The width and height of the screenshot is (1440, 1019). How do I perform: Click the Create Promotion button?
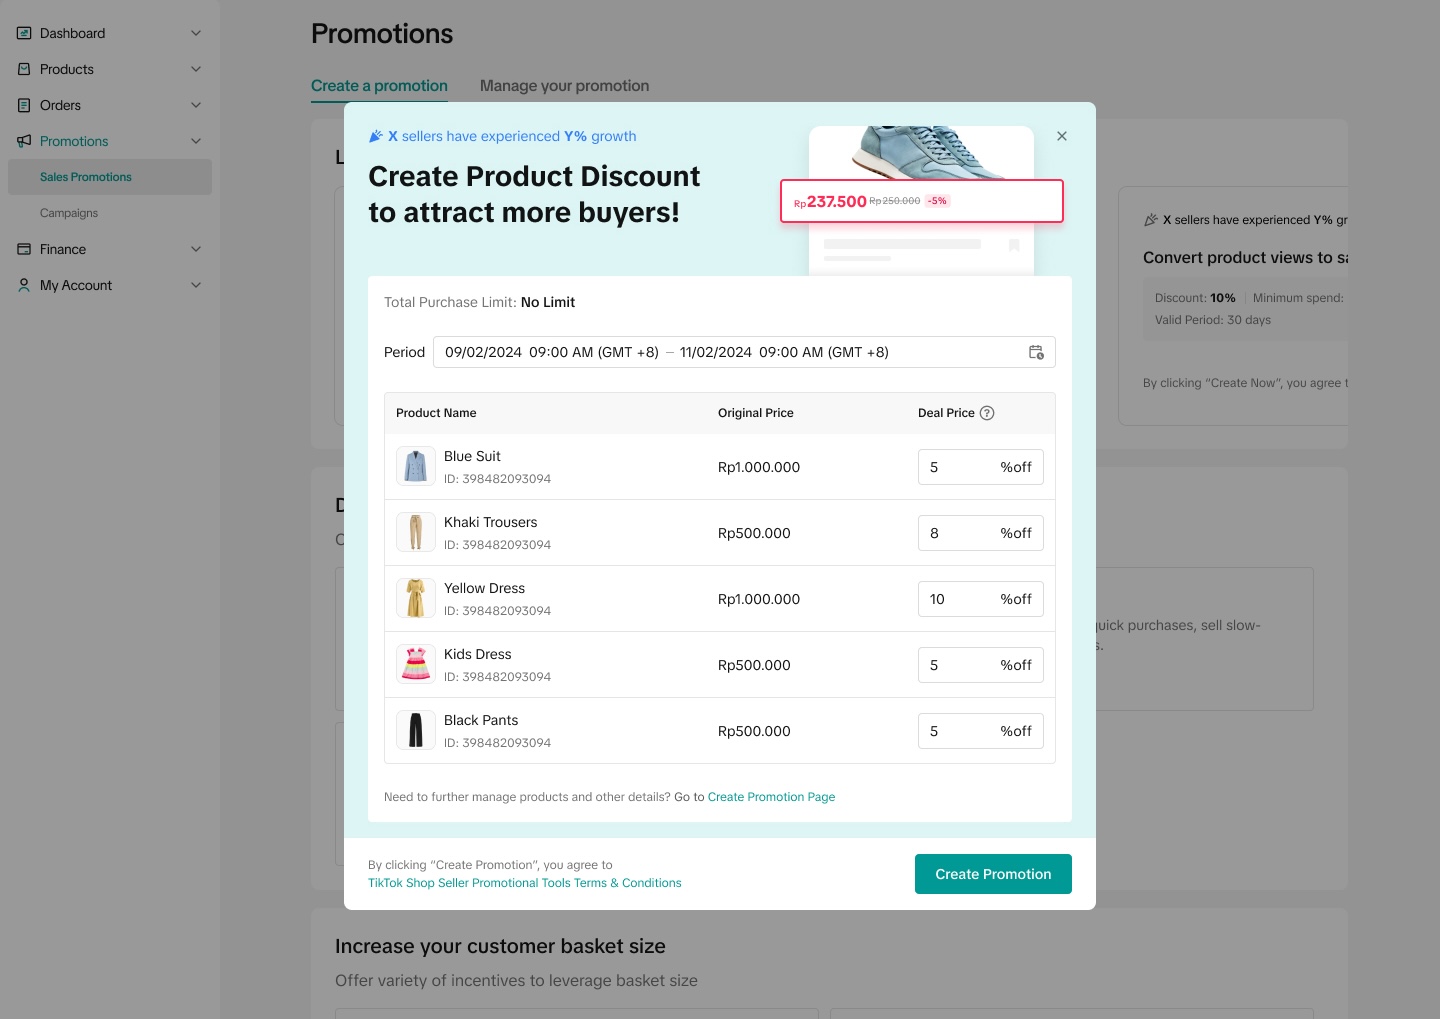(x=993, y=874)
